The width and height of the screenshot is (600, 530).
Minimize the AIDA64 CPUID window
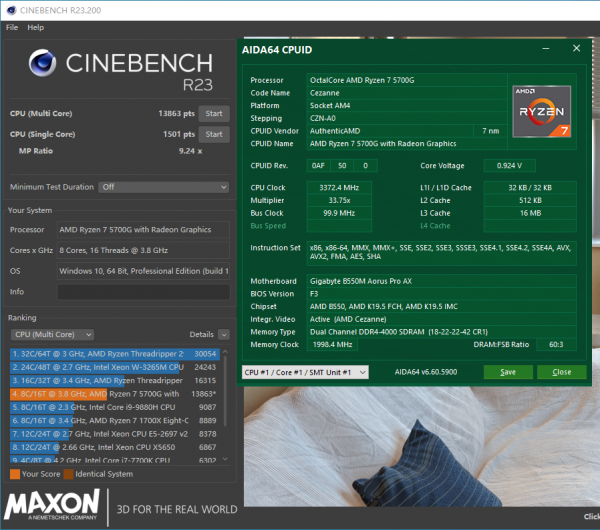click(546, 49)
